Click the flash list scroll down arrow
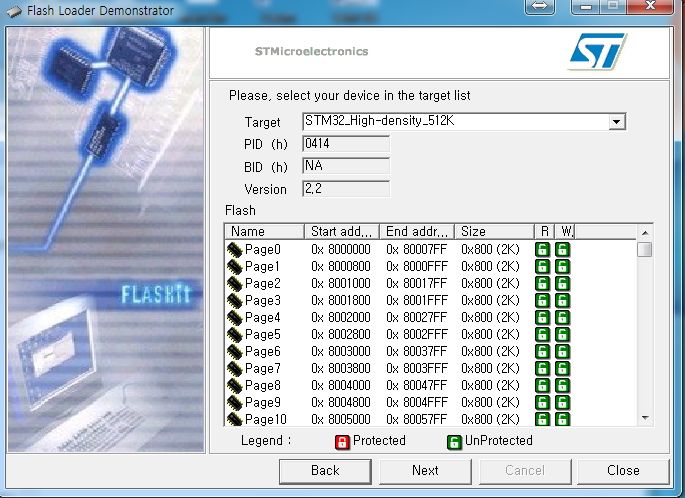The width and height of the screenshot is (685, 498). [x=645, y=418]
